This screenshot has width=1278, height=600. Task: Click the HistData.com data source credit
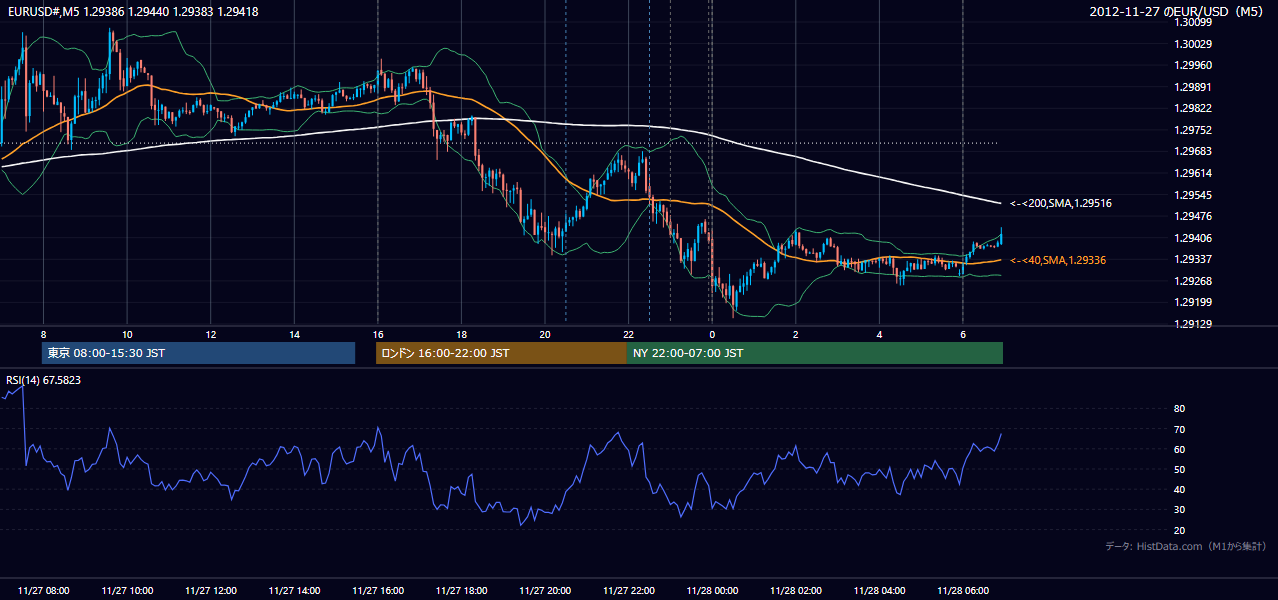pyautogui.click(x=1186, y=546)
